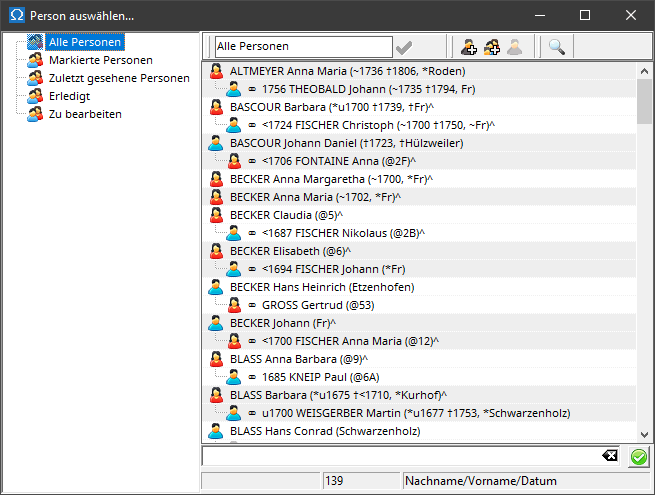The image size is (655, 495).
Task: Open the magnifier search tool
Action: point(556,46)
